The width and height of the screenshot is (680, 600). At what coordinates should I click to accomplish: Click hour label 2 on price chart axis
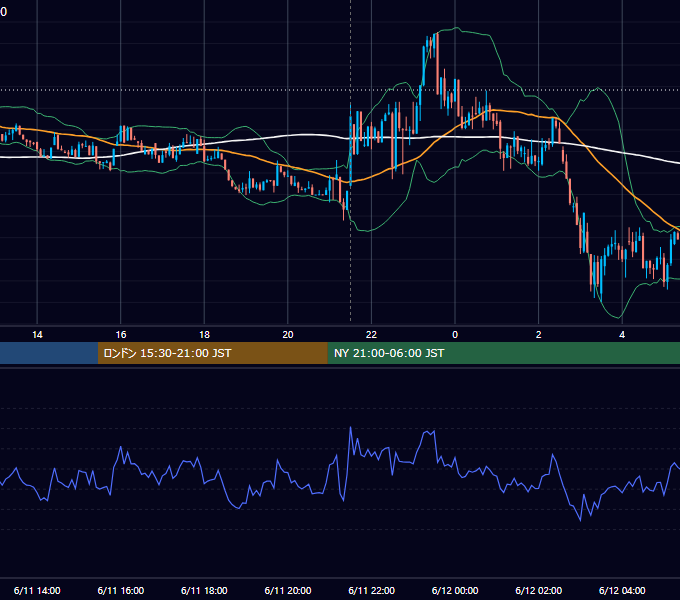point(539,335)
